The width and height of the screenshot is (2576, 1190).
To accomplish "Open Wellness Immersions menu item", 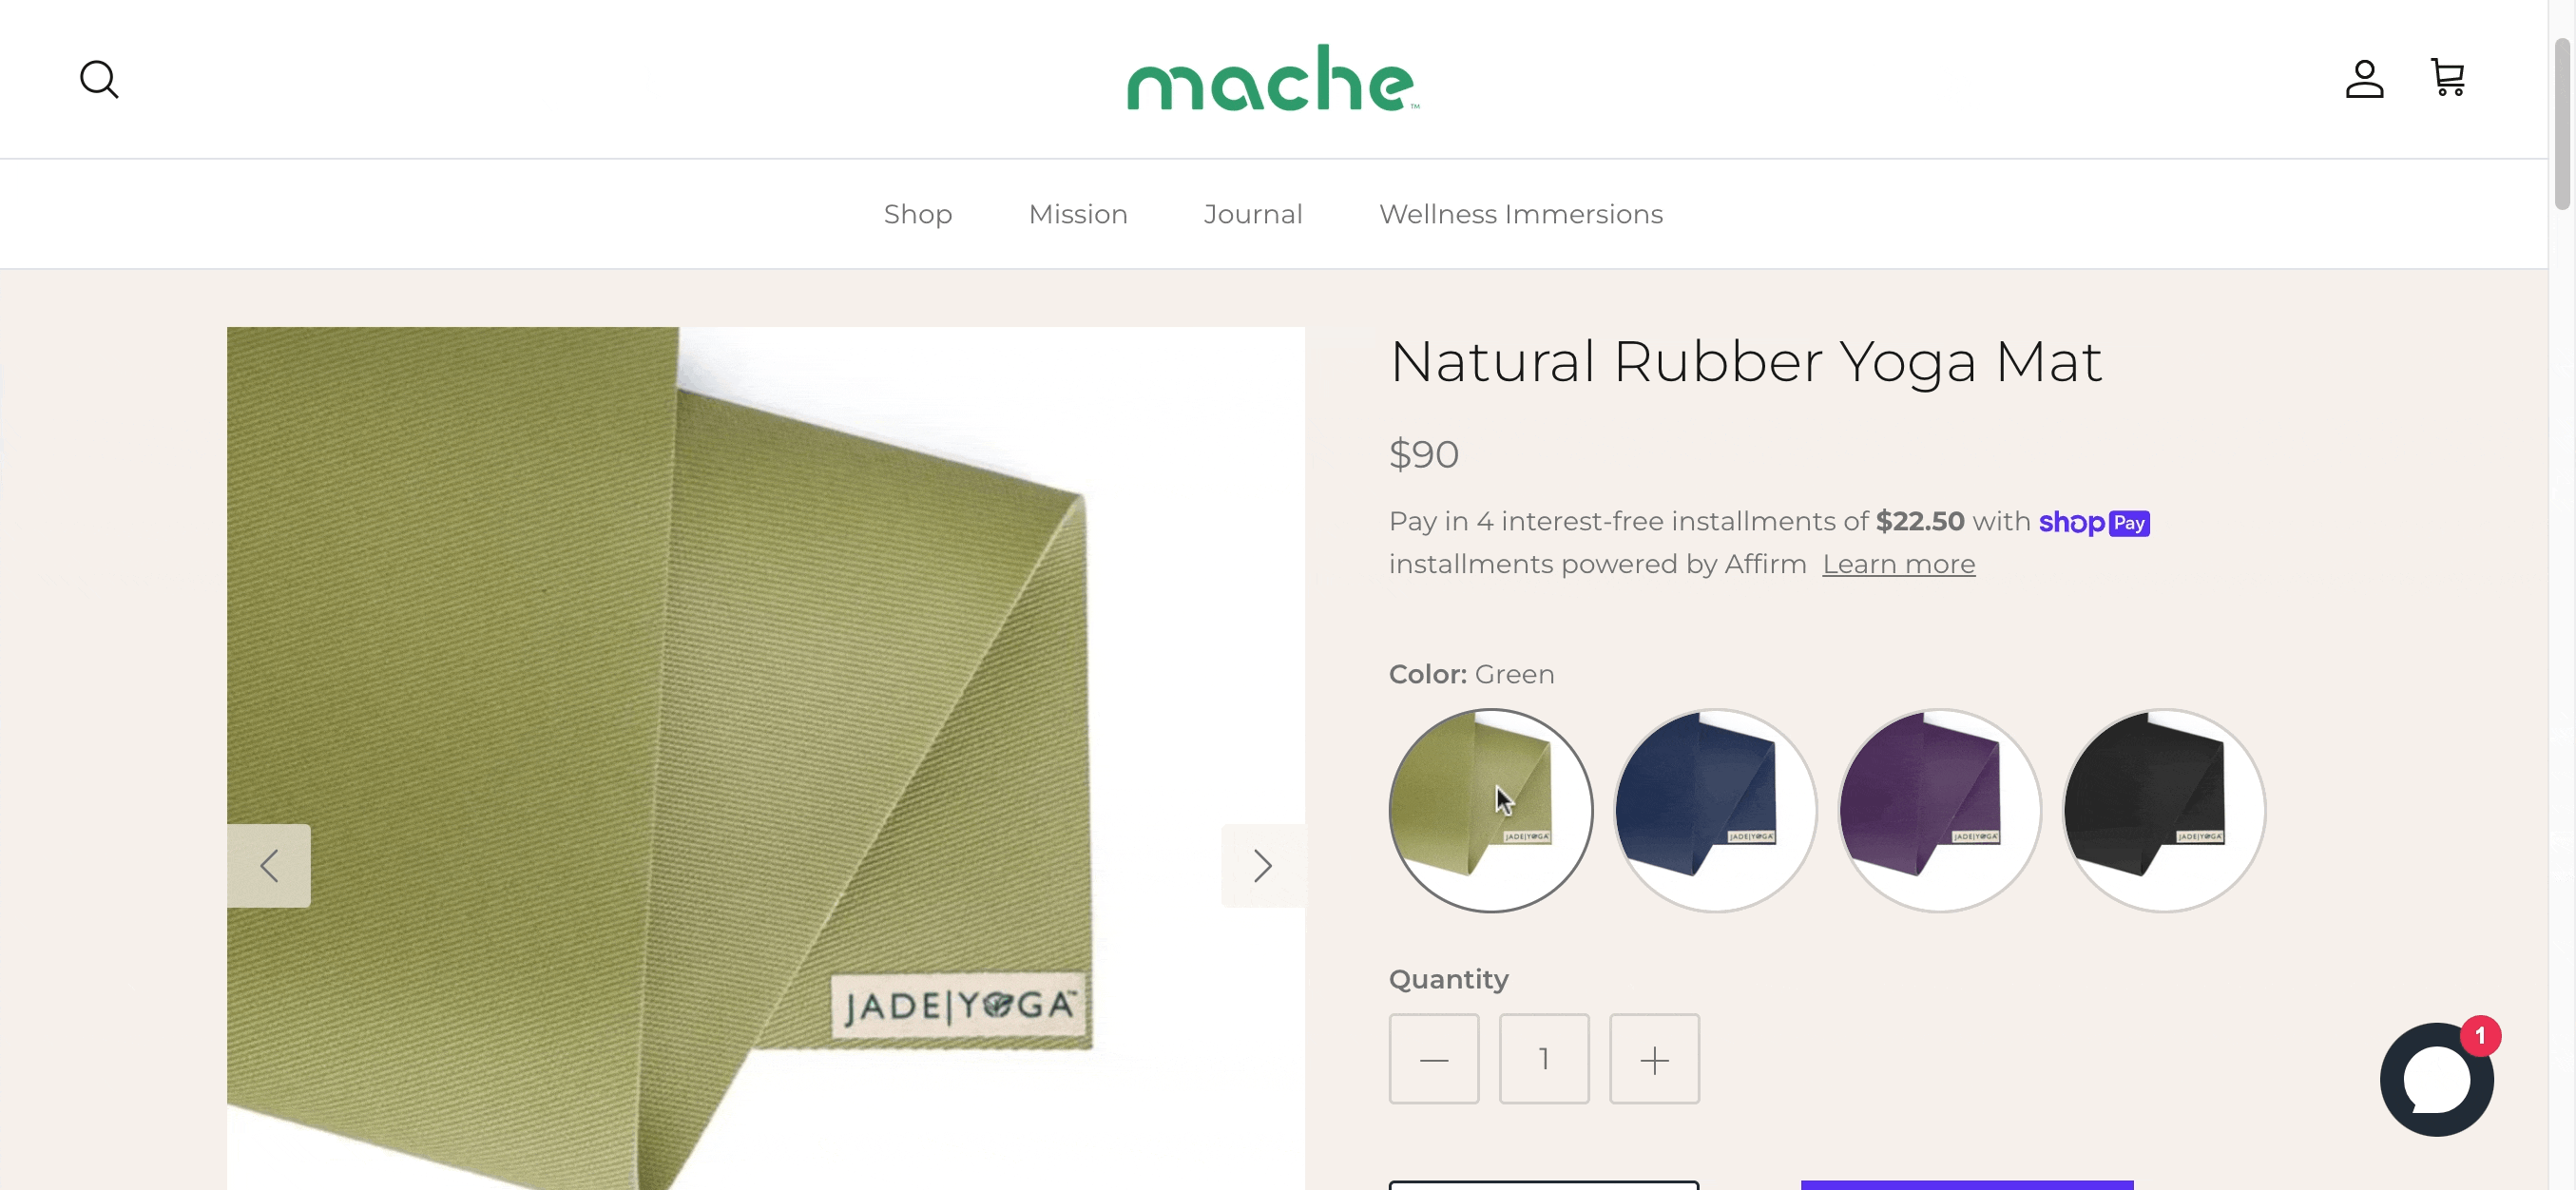I will pyautogui.click(x=1520, y=214).
